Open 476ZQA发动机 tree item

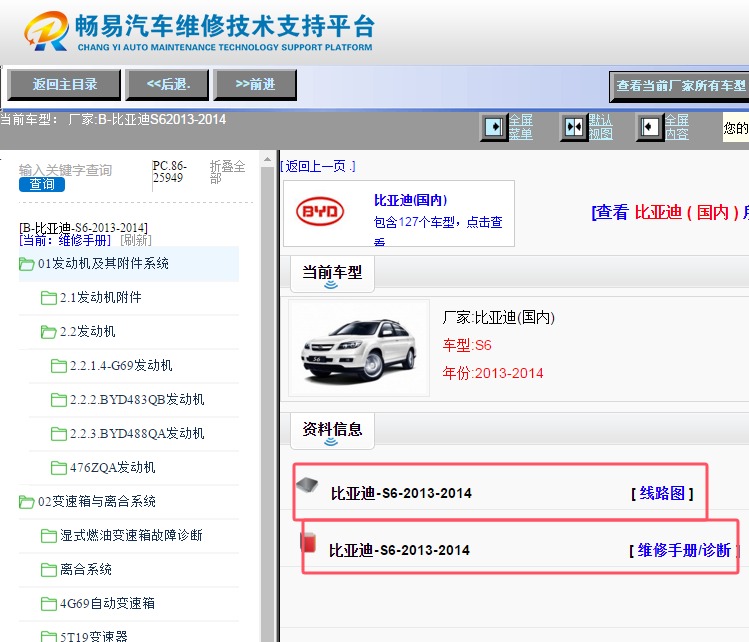(x=113, y=468)
